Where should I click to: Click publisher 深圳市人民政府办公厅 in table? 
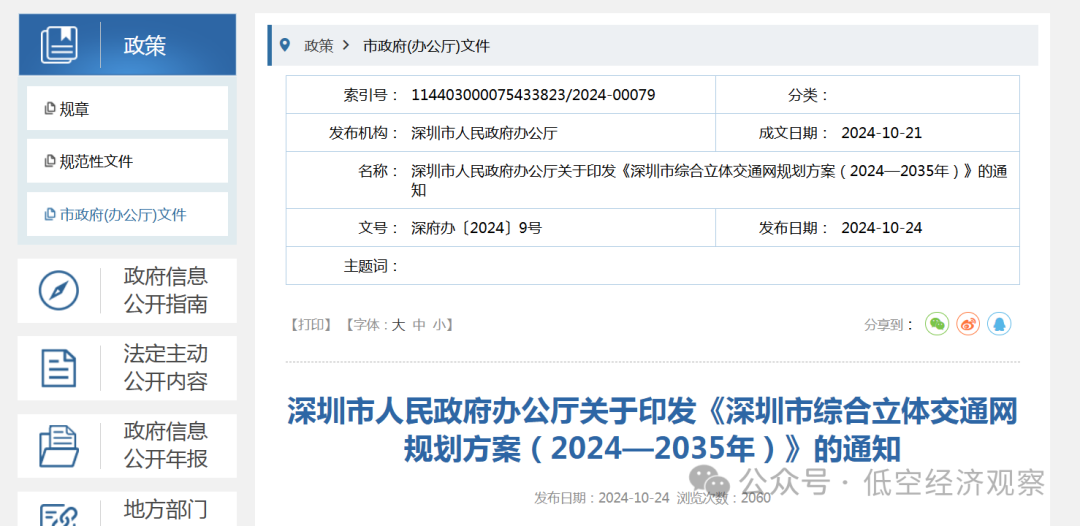tap(484, 133)
